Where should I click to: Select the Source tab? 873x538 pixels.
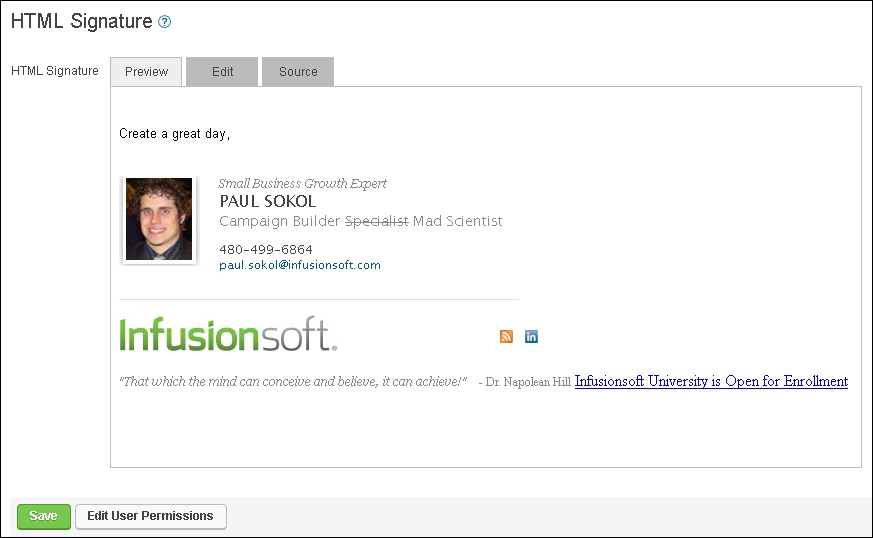[x=298, y=72]
